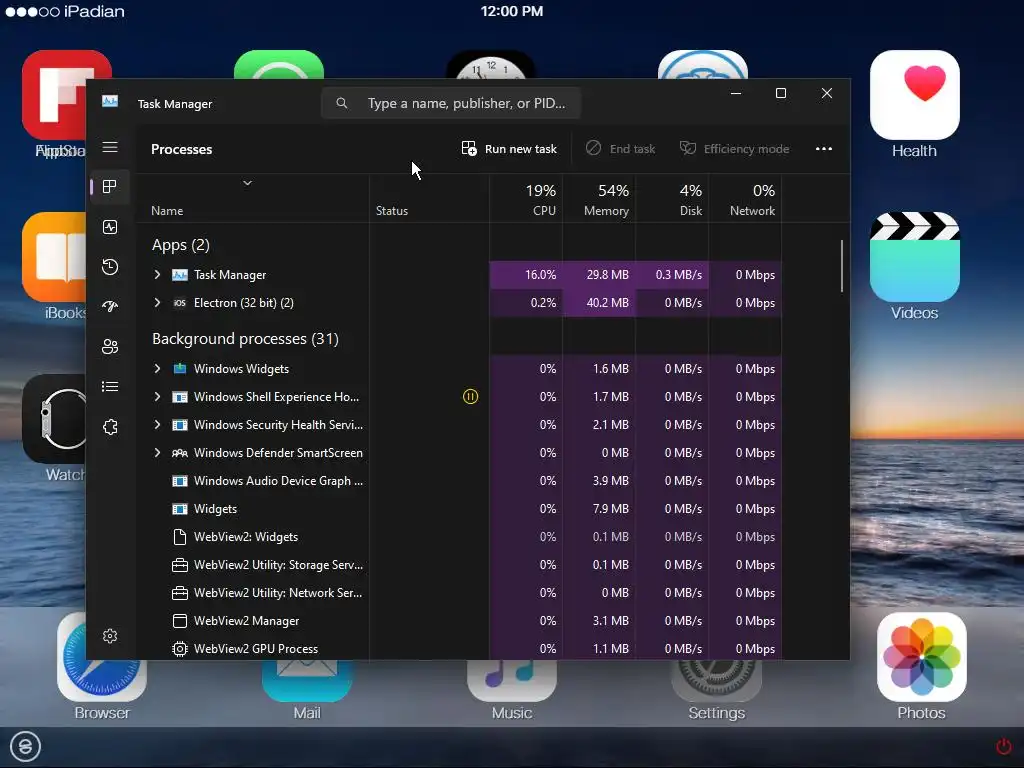Expand the Electron (32 bit) process group

(157, 302)
